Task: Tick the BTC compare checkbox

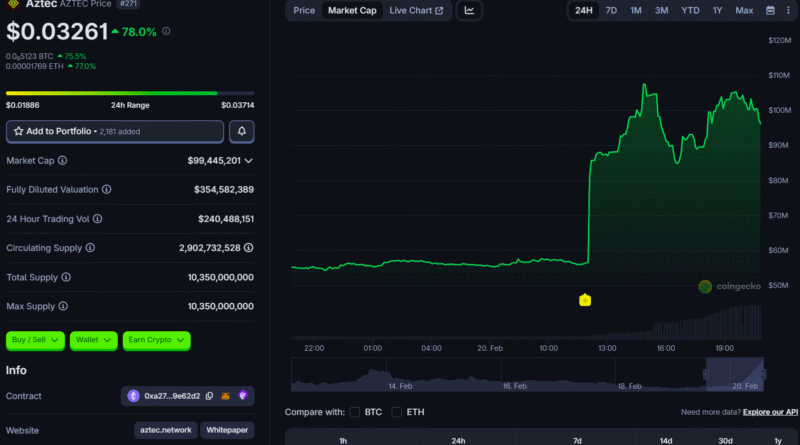Action: click(x=355, y=412)
